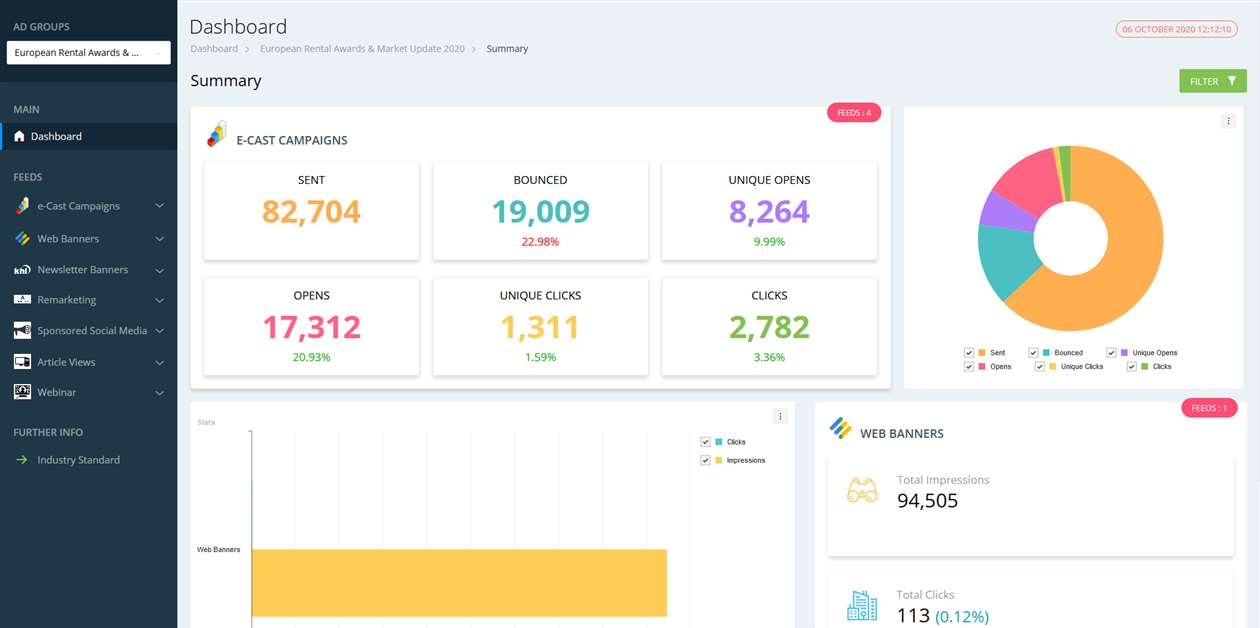Click the Summary breadcrumb item

pos(506,48)
